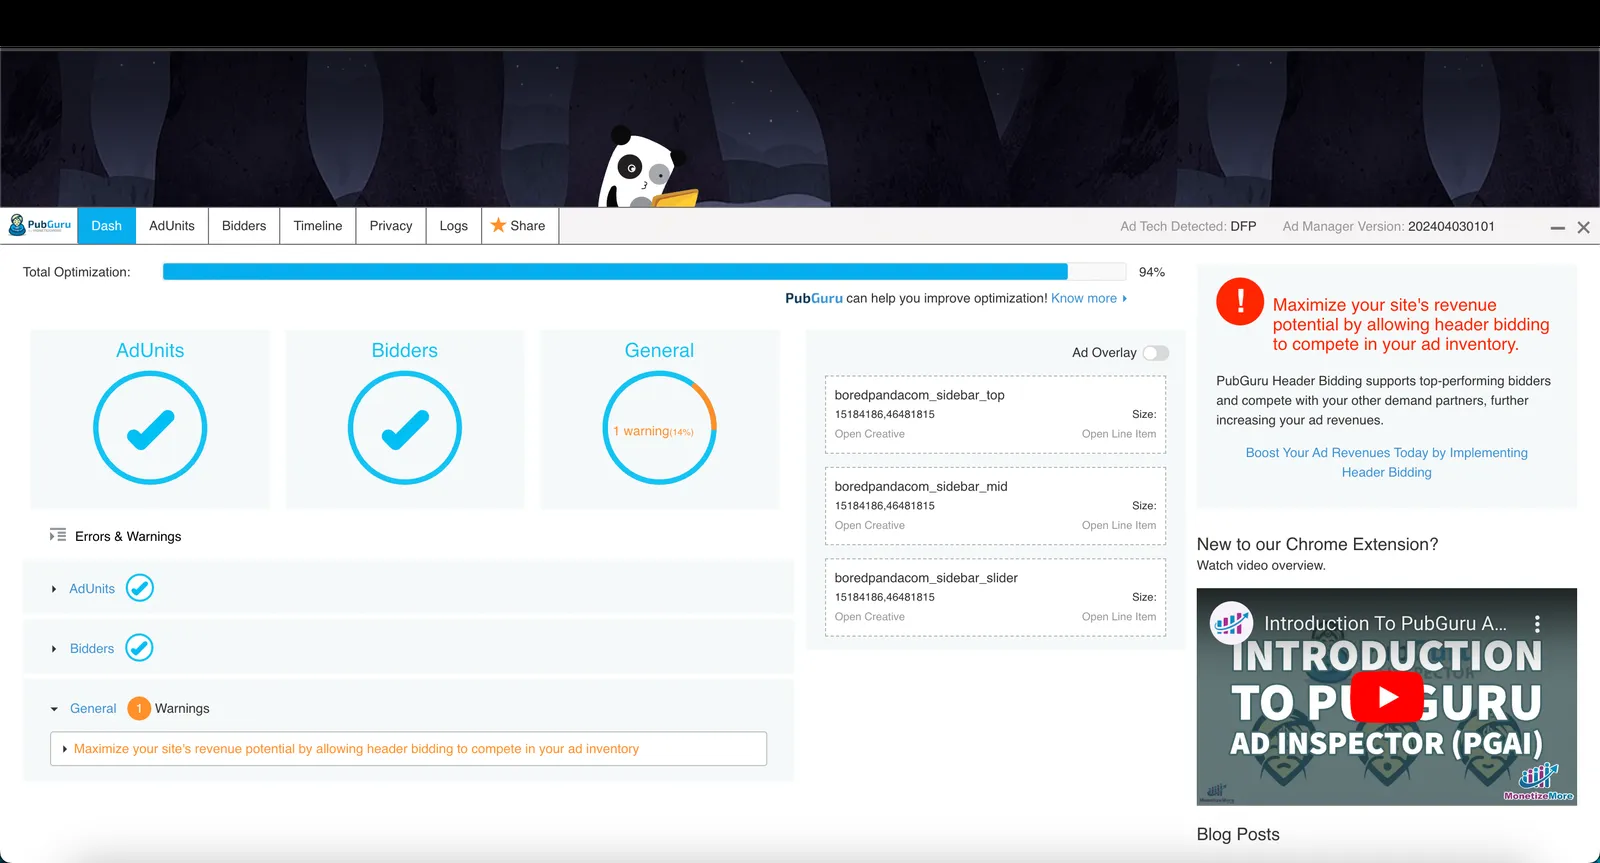Viewport: 1600px width, 863px height.
Task: Switch to the Dash tab
Action: pos(107,226)
